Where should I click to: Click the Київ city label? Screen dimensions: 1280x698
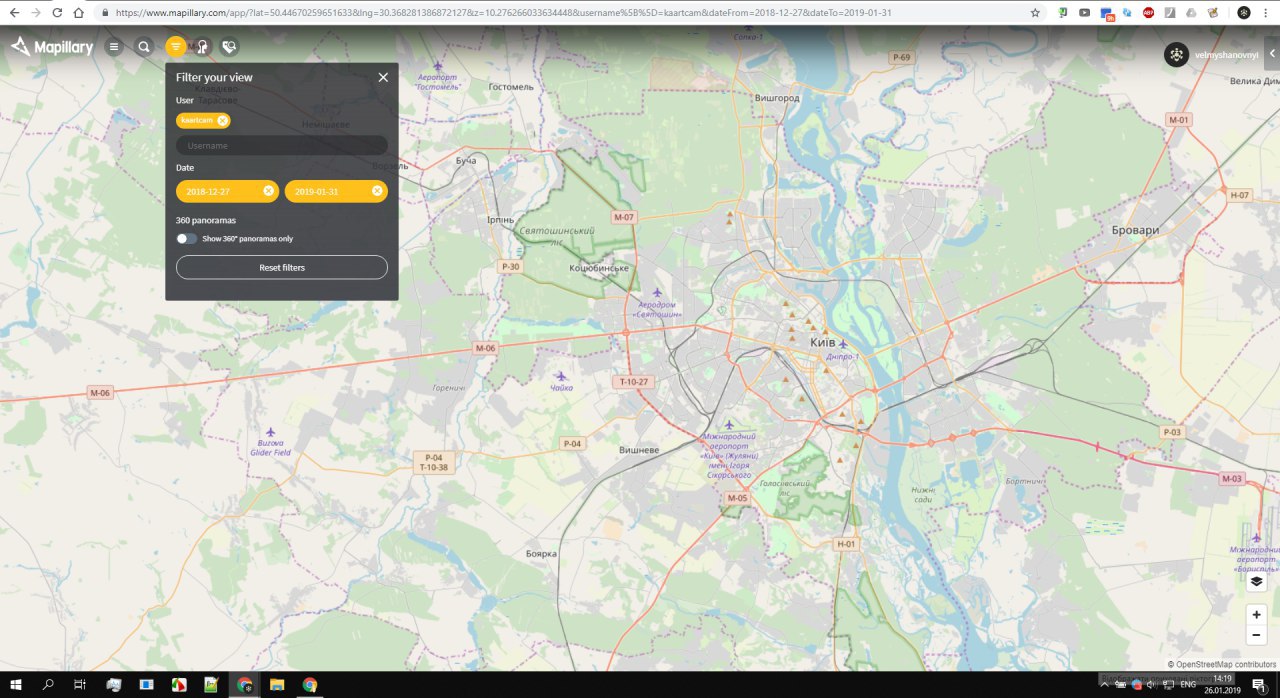[x=822, y=342]
